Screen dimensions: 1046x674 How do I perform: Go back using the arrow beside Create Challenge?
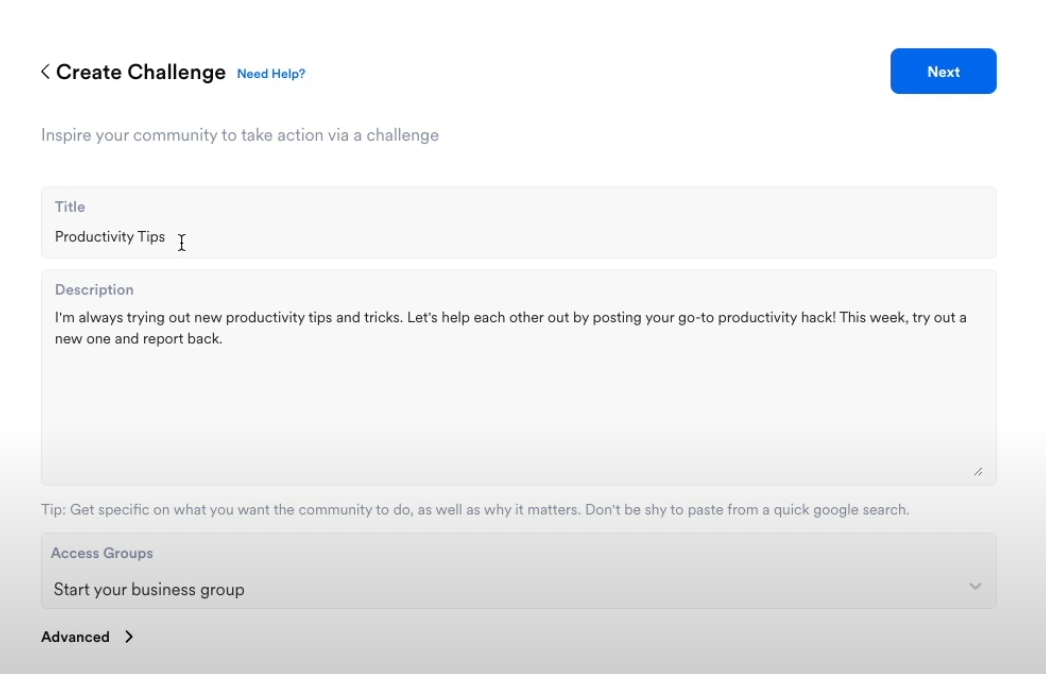click(x=45, y=71)
